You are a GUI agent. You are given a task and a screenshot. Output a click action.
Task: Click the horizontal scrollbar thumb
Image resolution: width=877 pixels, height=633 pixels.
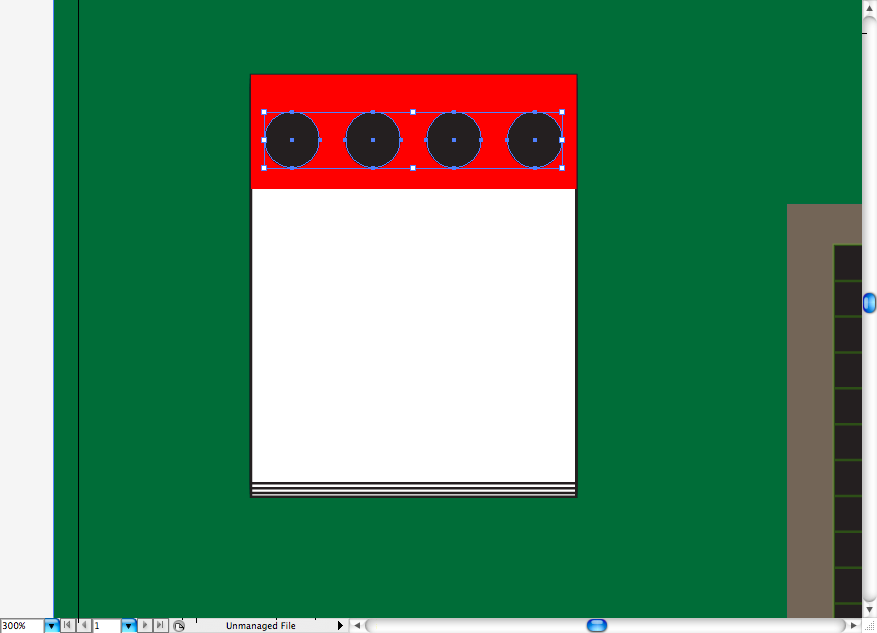pyautogui.click(x=597, y=625)
